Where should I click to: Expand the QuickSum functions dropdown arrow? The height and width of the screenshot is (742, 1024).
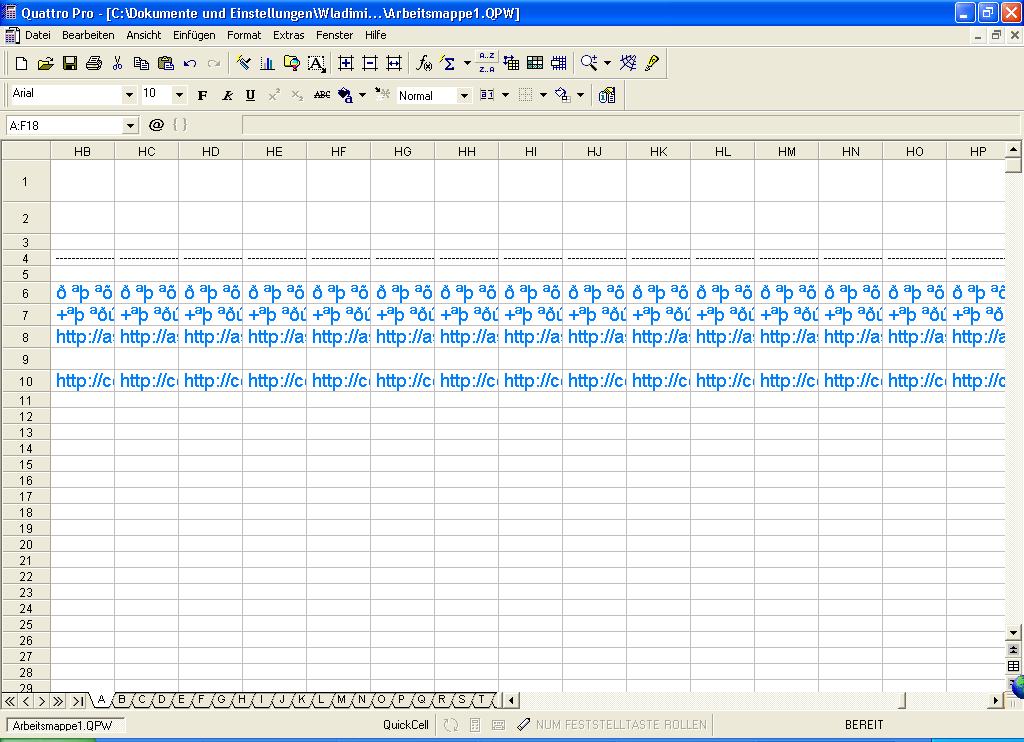[x=467, y=63]
